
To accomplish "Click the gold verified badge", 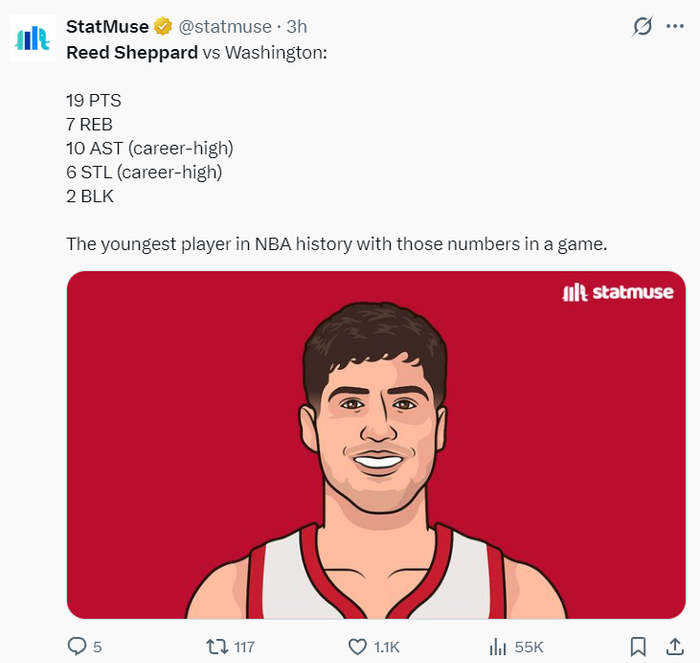I will click(163, 26).
